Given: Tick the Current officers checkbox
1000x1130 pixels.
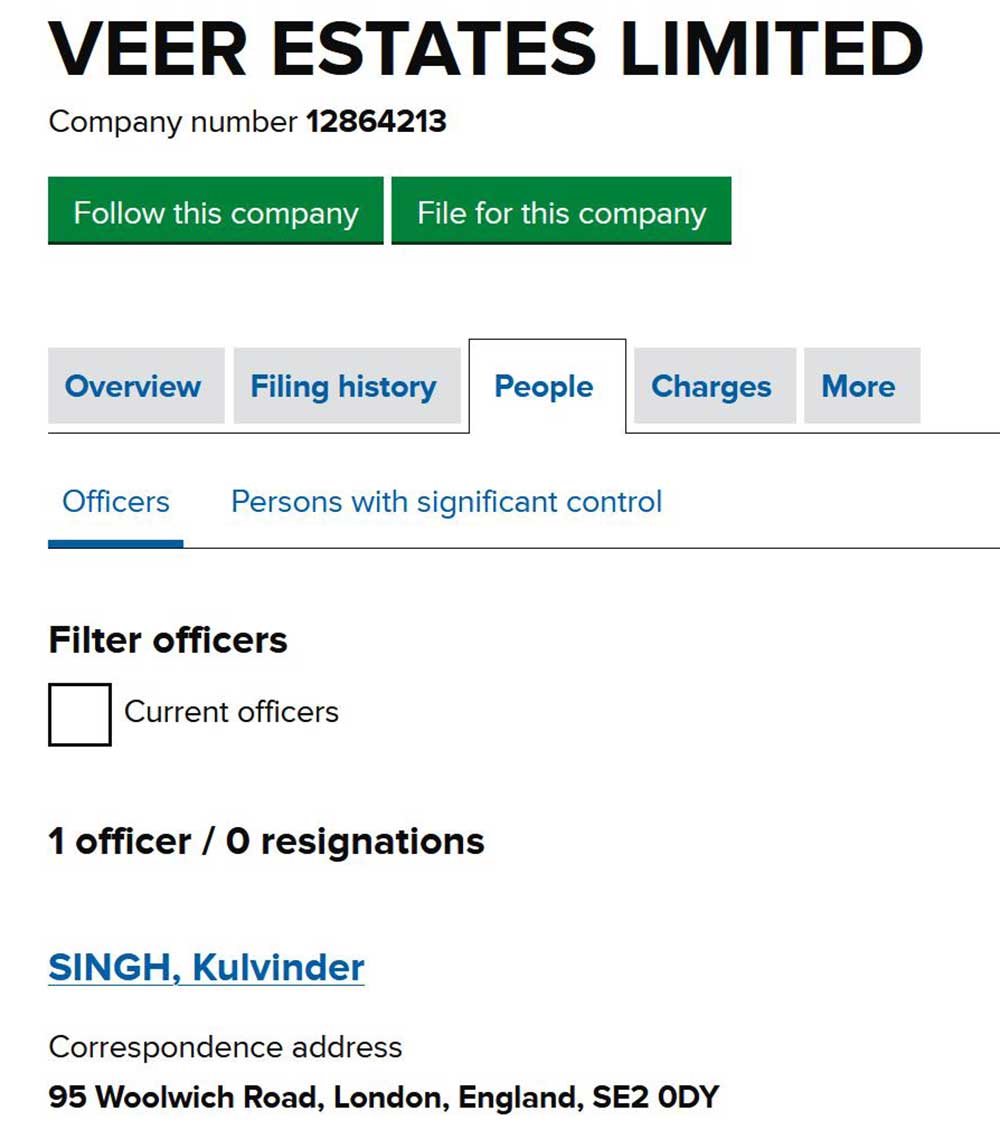Looking at the screenshot, I should (80, 714).
